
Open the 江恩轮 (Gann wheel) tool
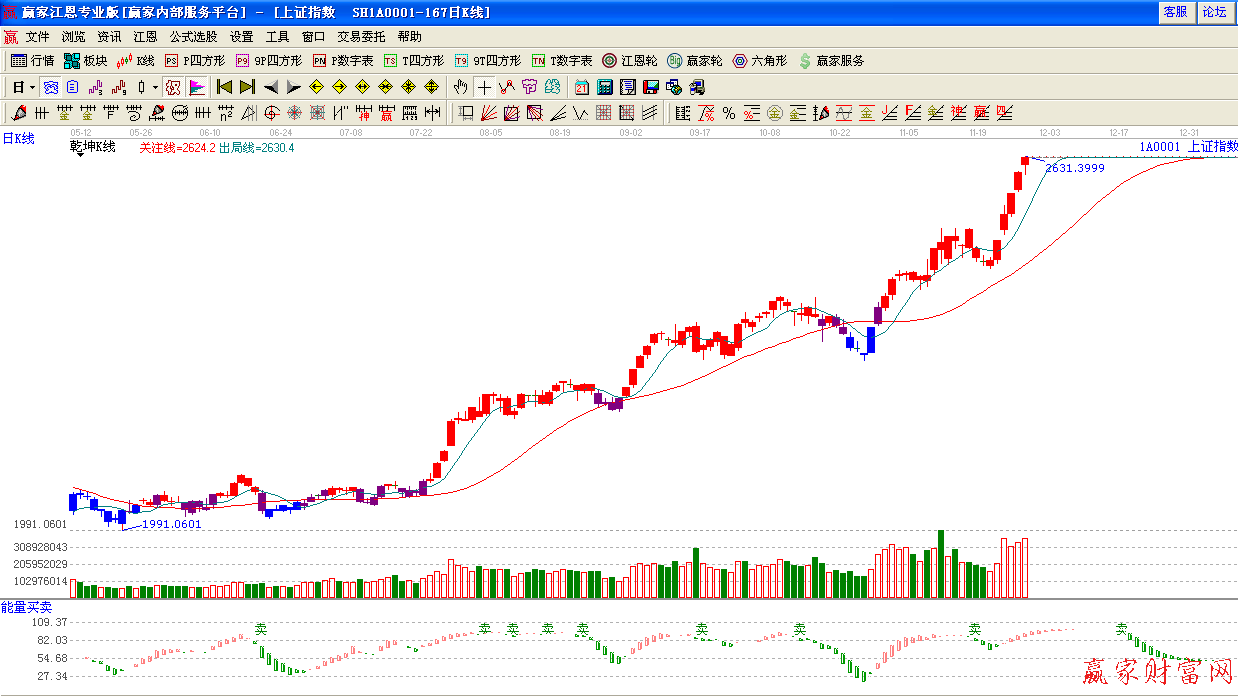(629, 61)
